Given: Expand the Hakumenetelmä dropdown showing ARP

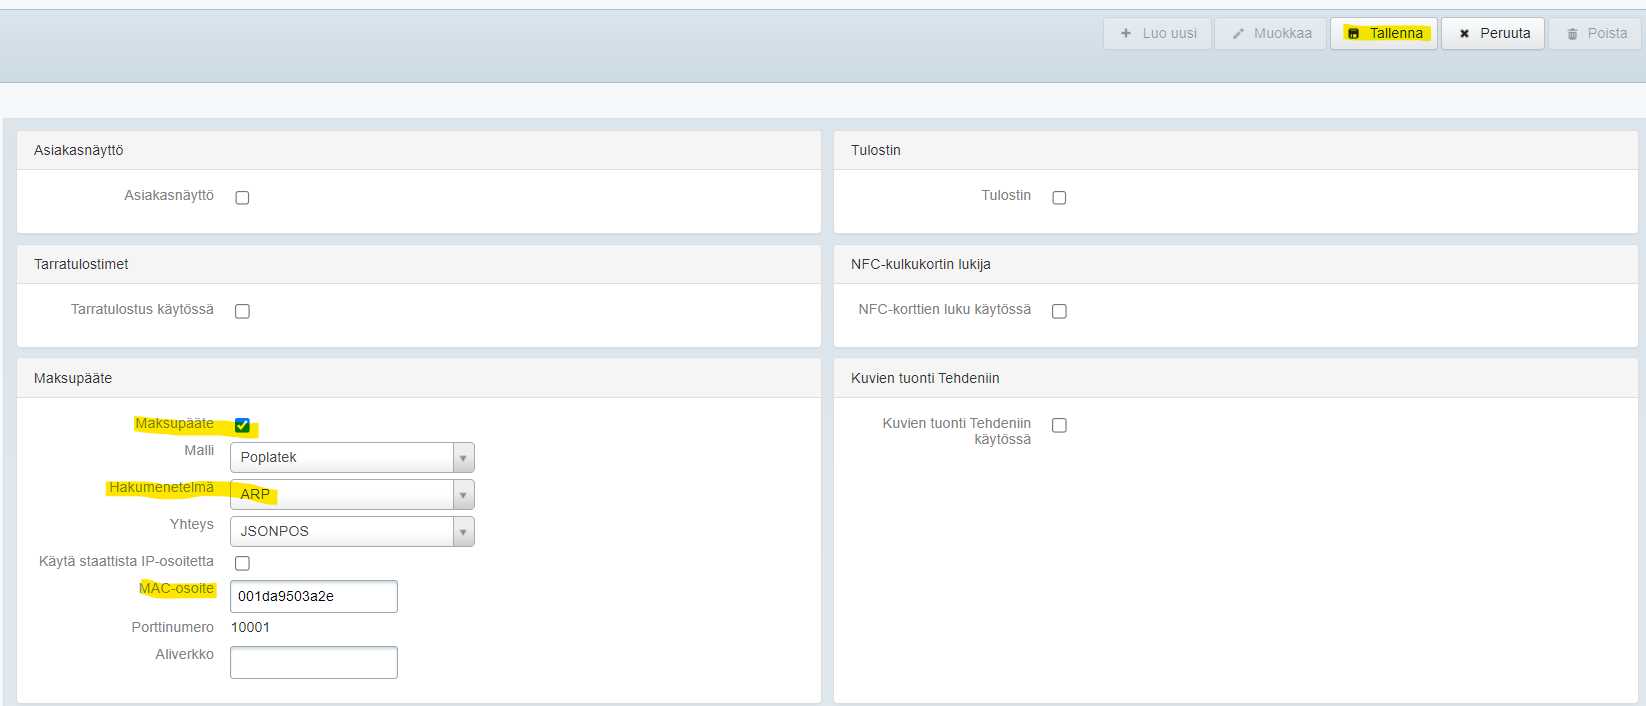Looking at the screenshot, I should [352, 494].
